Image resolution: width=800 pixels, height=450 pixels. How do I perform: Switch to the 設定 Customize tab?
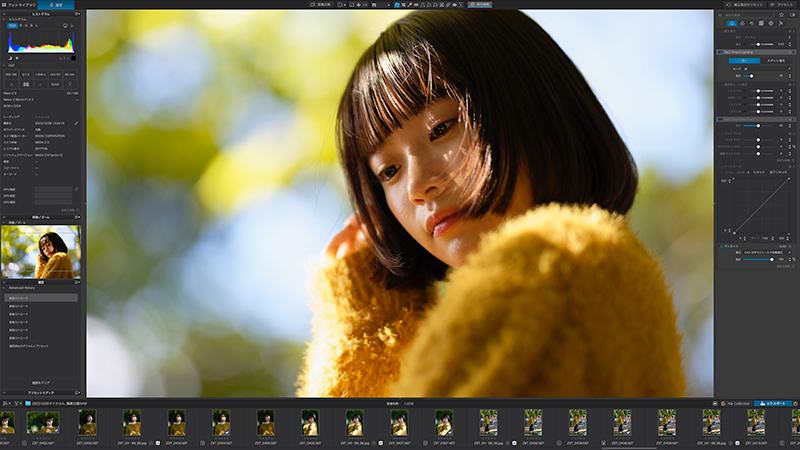(x=56, y=5)
